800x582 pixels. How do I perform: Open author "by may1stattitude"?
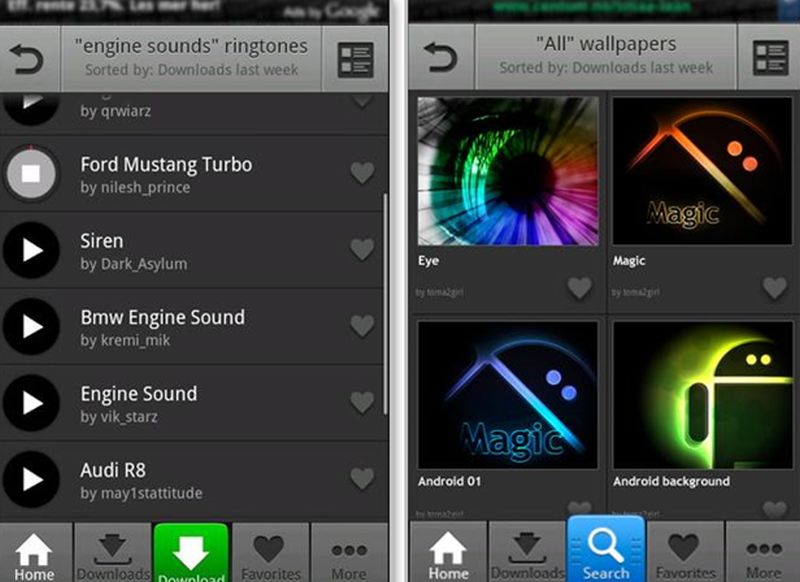pos(141,493)
